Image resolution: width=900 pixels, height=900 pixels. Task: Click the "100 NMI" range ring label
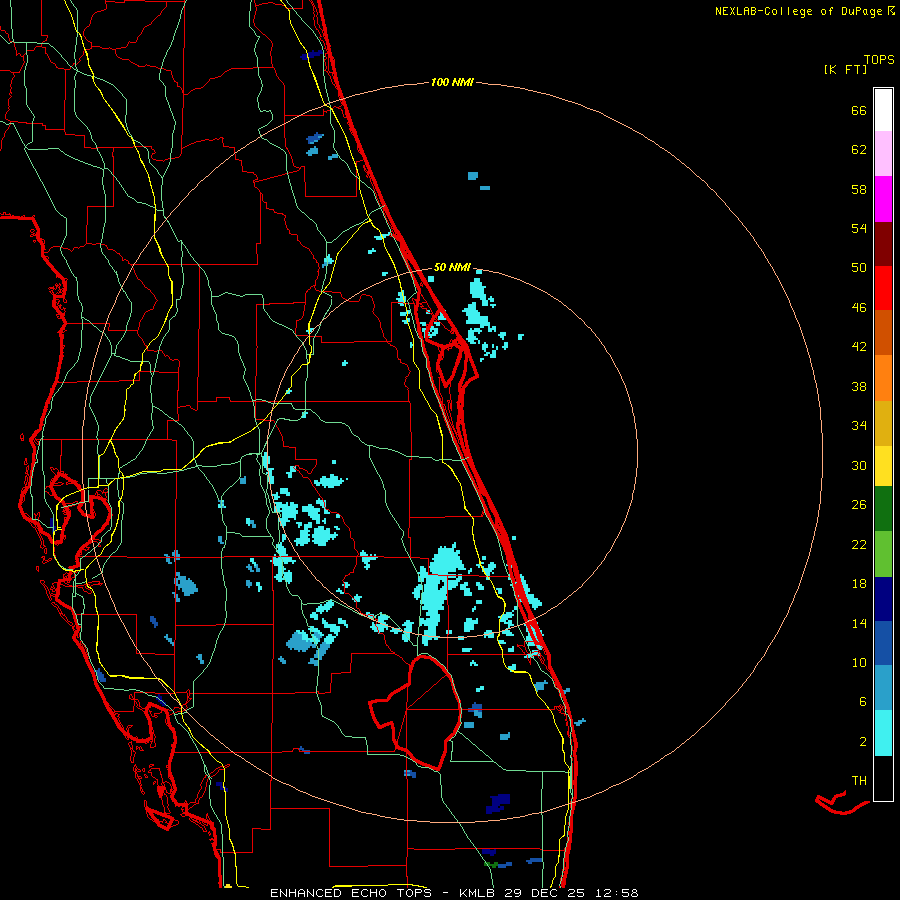[x=452, y=82]
